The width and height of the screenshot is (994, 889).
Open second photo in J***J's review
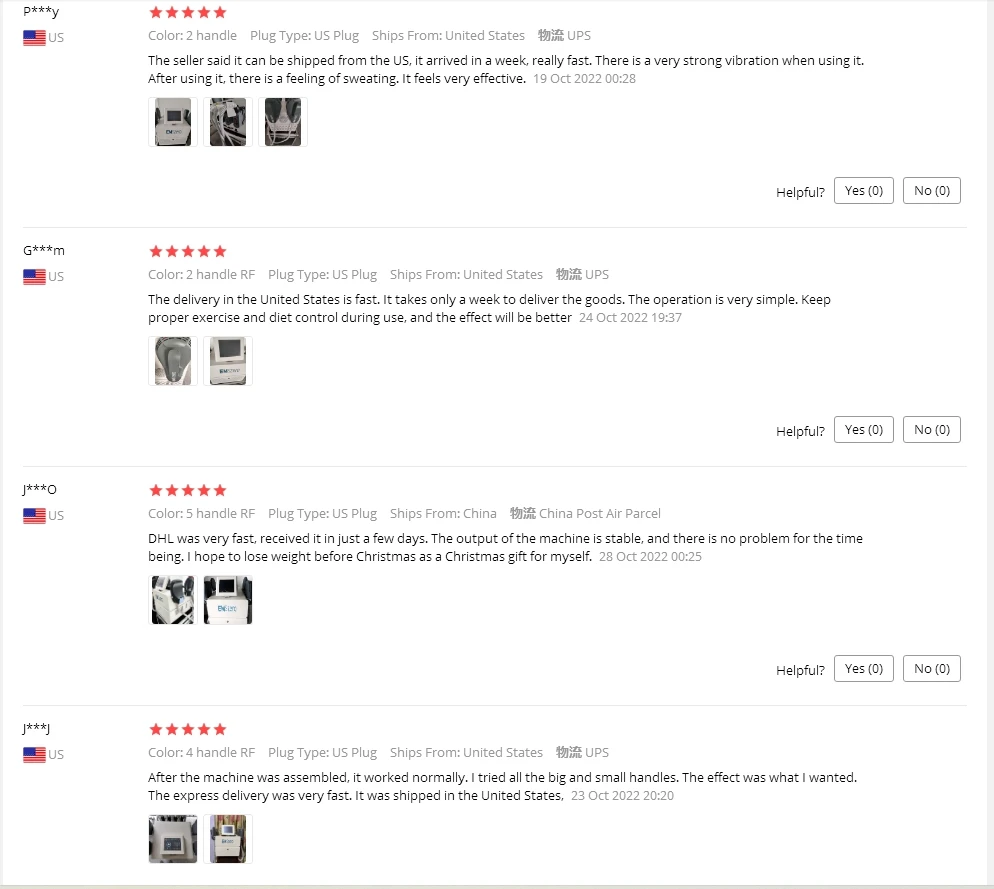coord(228,839)
